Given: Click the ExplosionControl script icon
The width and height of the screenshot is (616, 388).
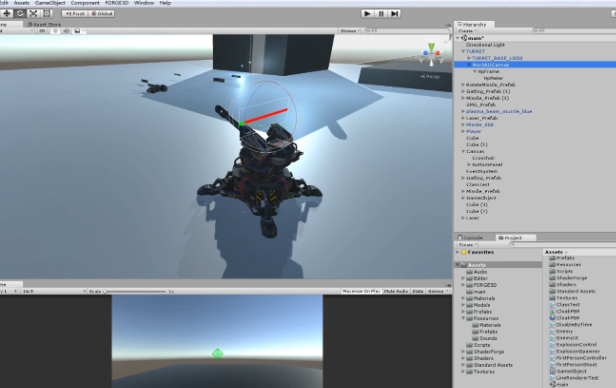Looking at the screenshot, I should [552, 345].
